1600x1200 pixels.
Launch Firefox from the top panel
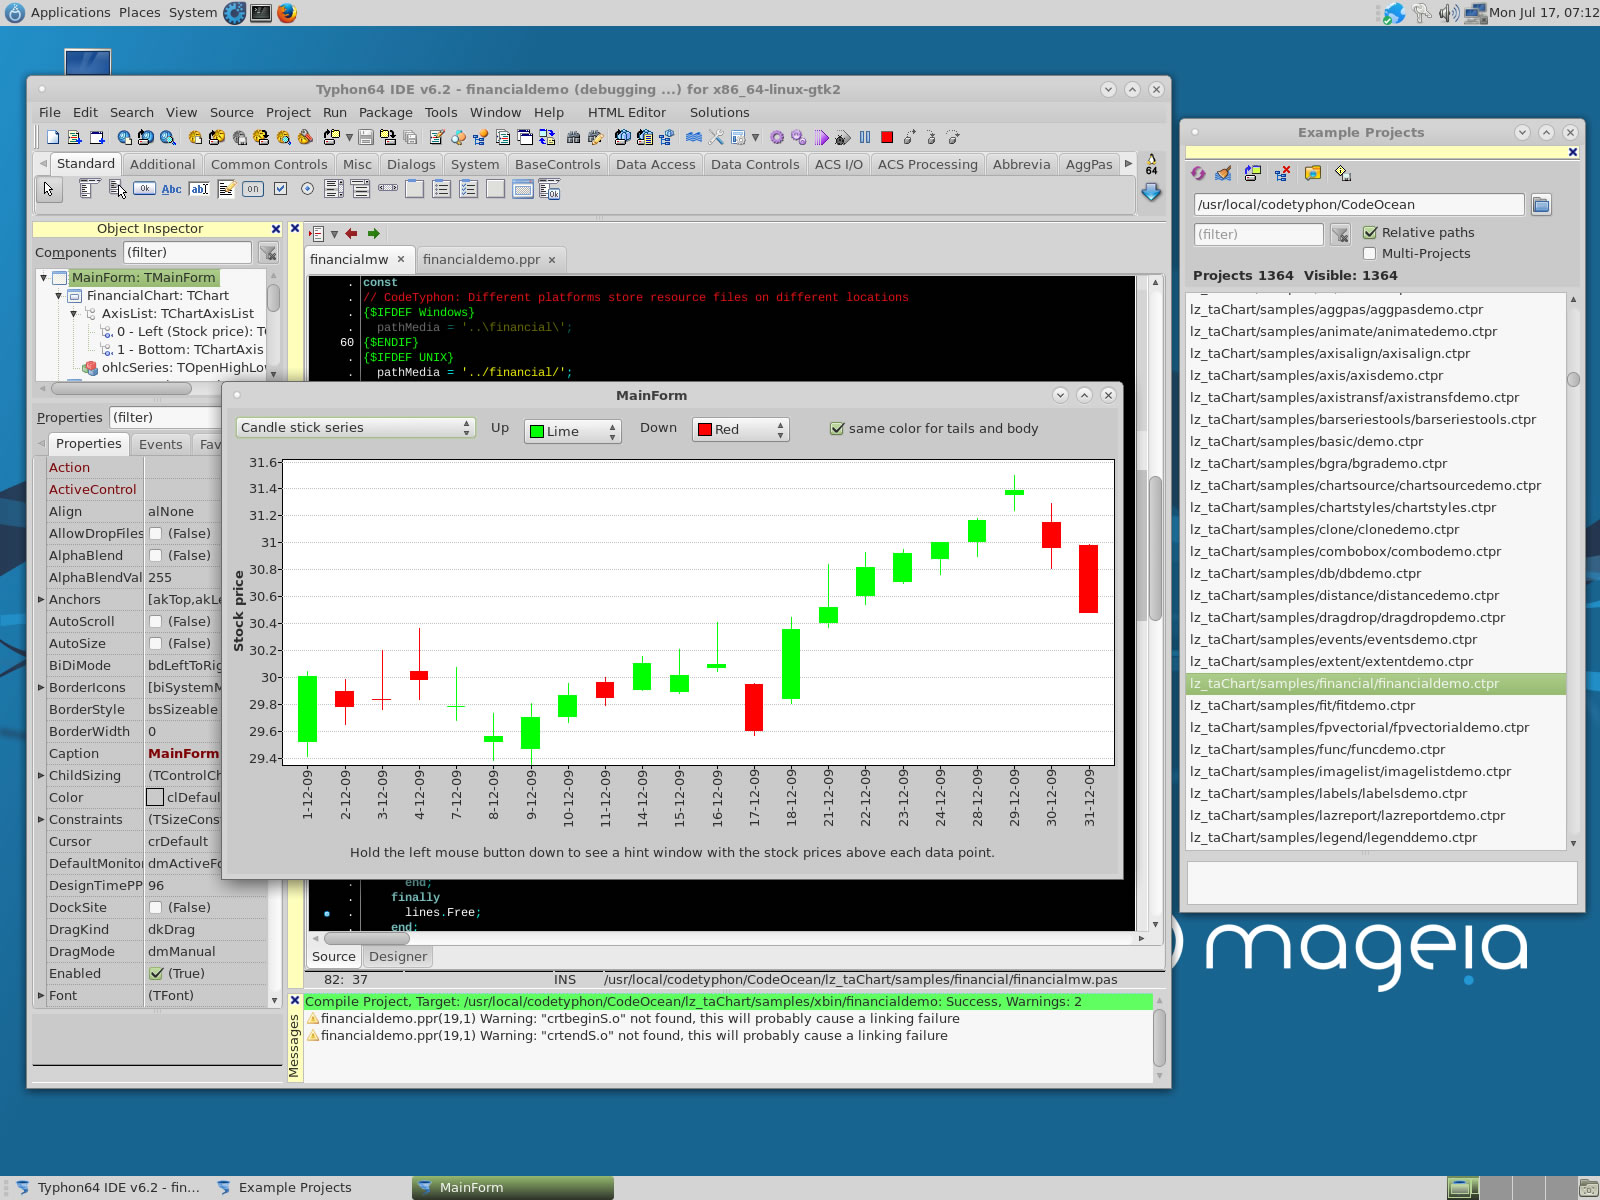pos(287,13)
